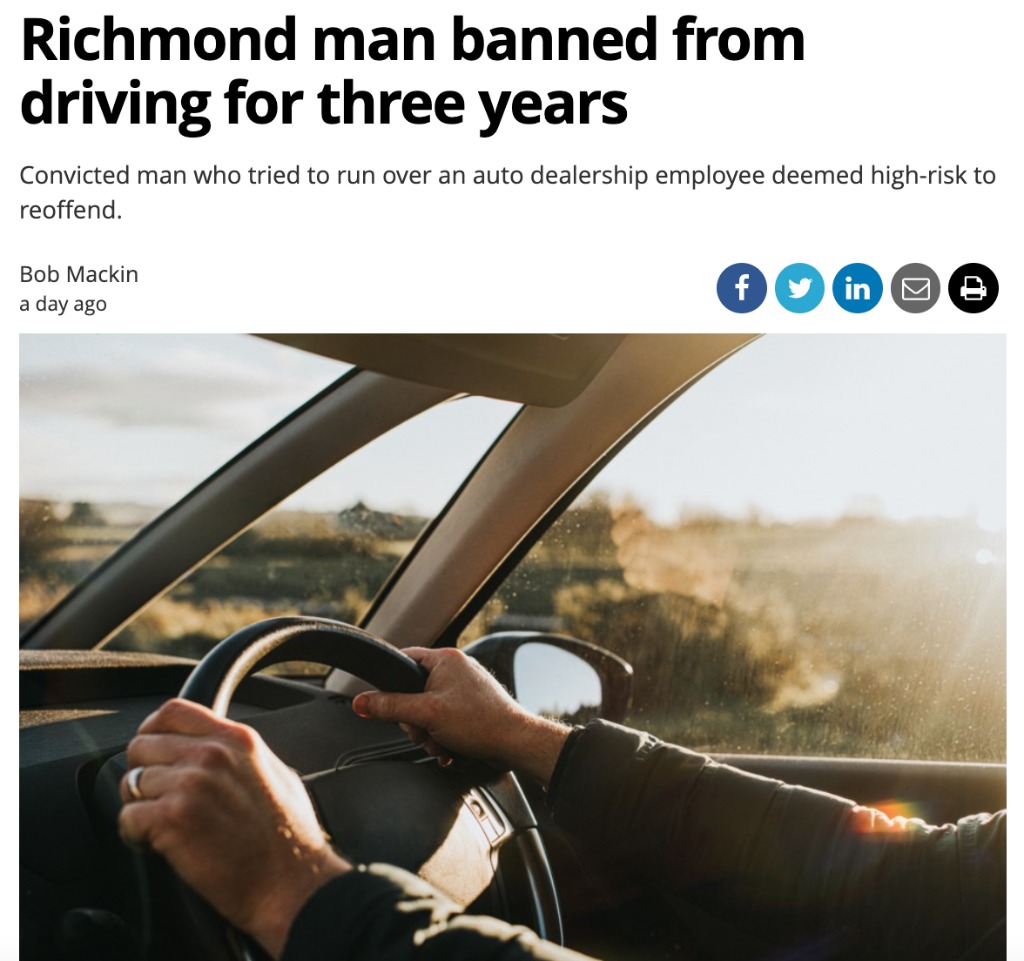Click the 'a day ago' timestamp

pyautogui.click(x=63, y=304)
